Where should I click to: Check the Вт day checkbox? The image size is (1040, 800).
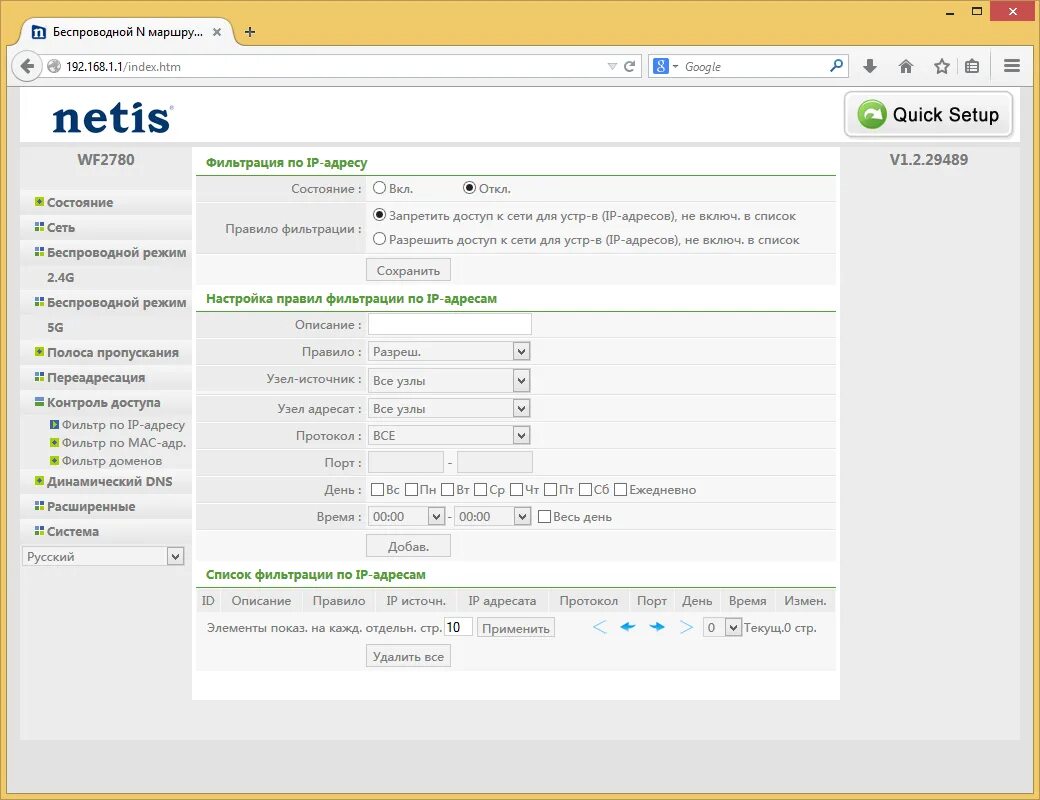tap(448, 490)
